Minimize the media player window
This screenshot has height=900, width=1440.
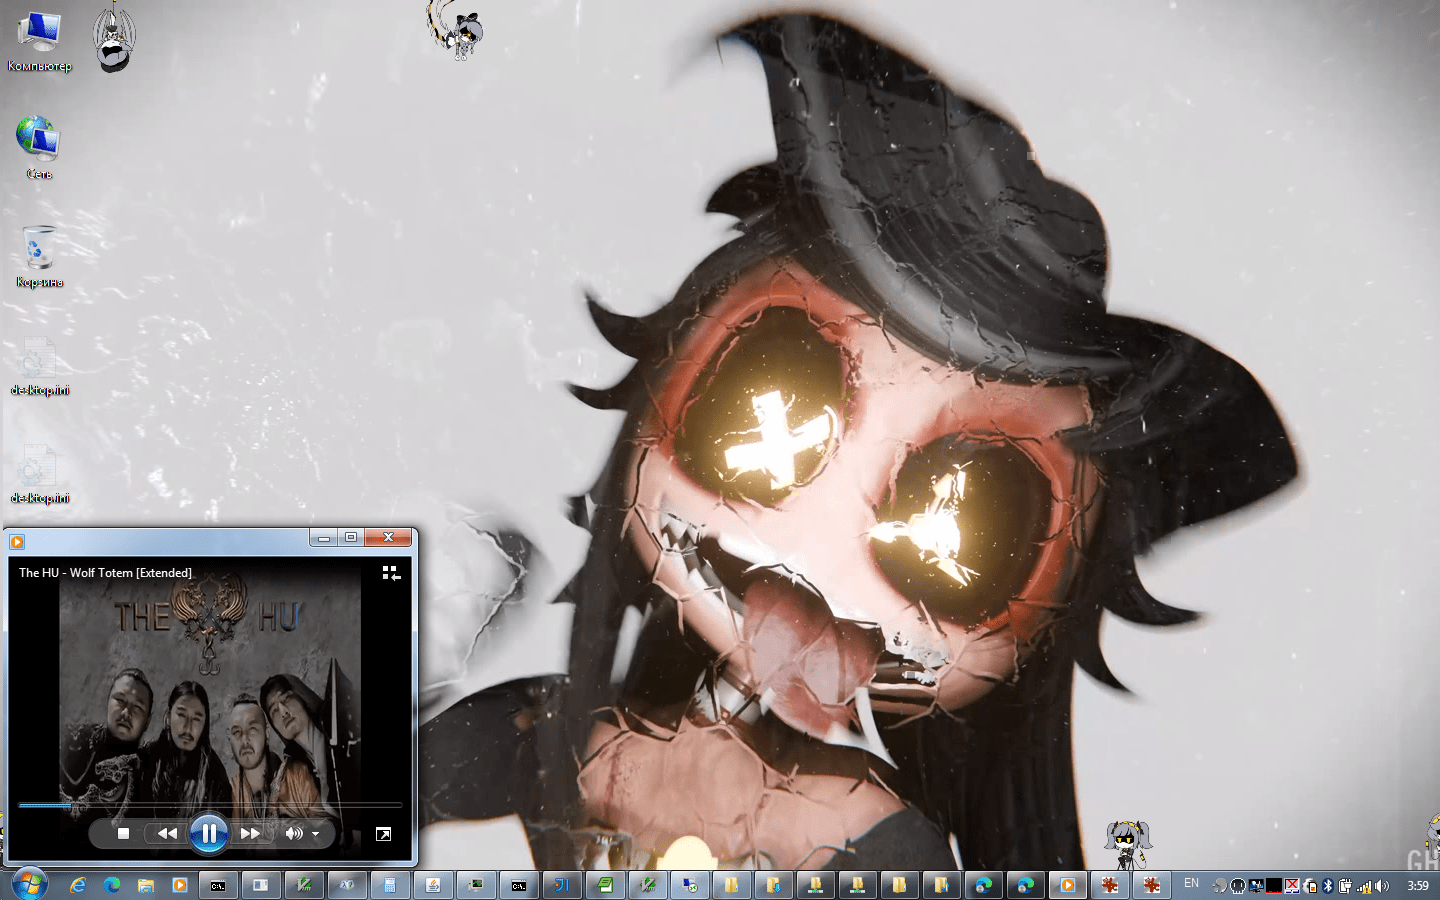tap(323, 538)
